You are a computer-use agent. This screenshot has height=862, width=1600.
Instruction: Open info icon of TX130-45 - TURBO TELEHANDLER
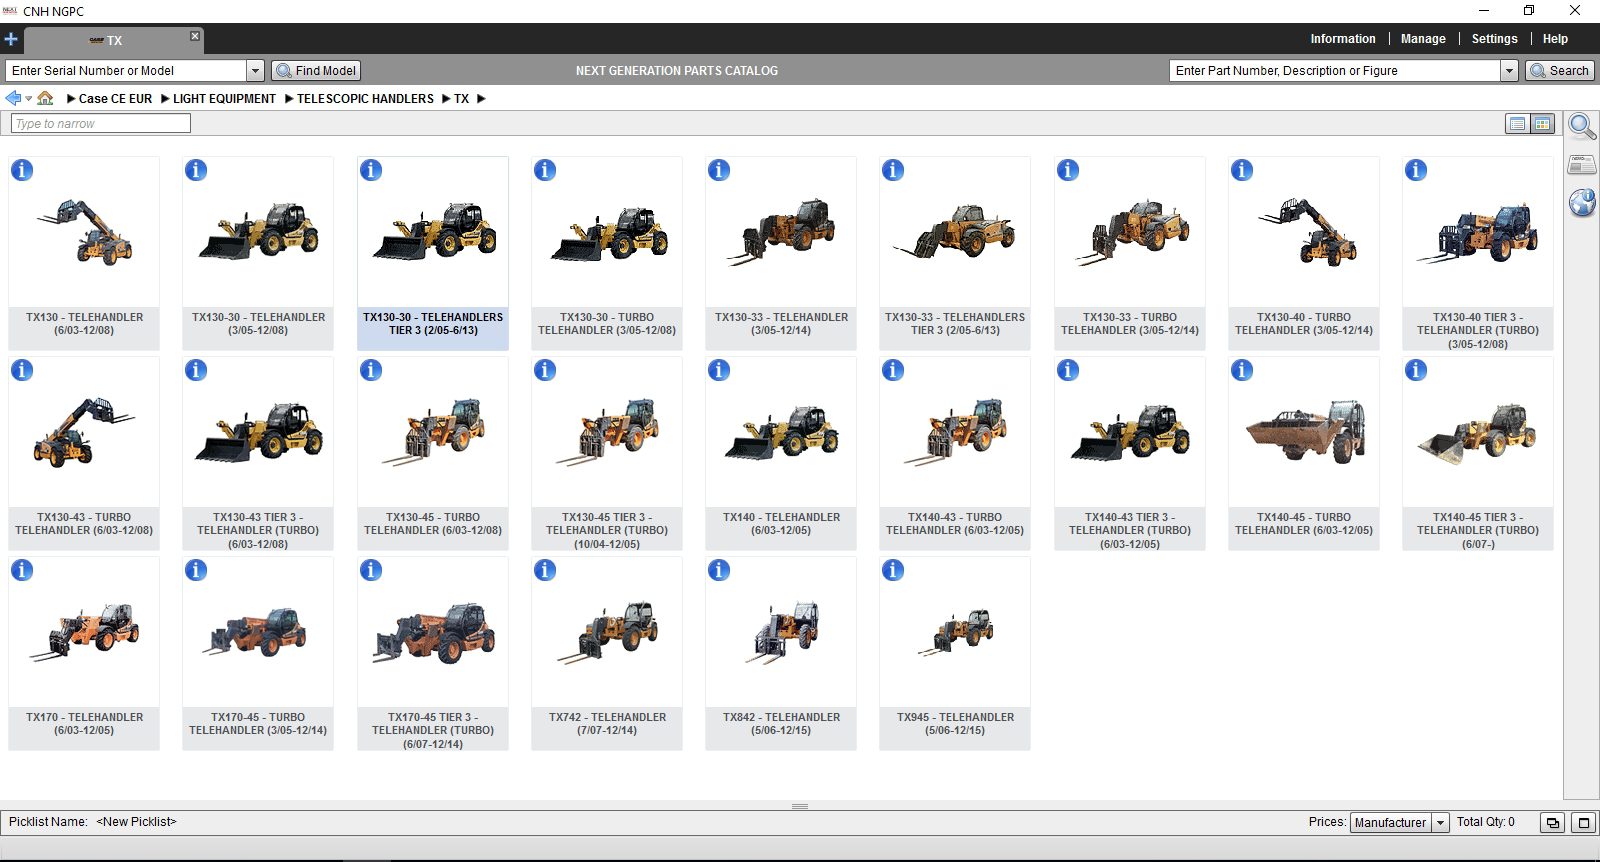[371, 370]
